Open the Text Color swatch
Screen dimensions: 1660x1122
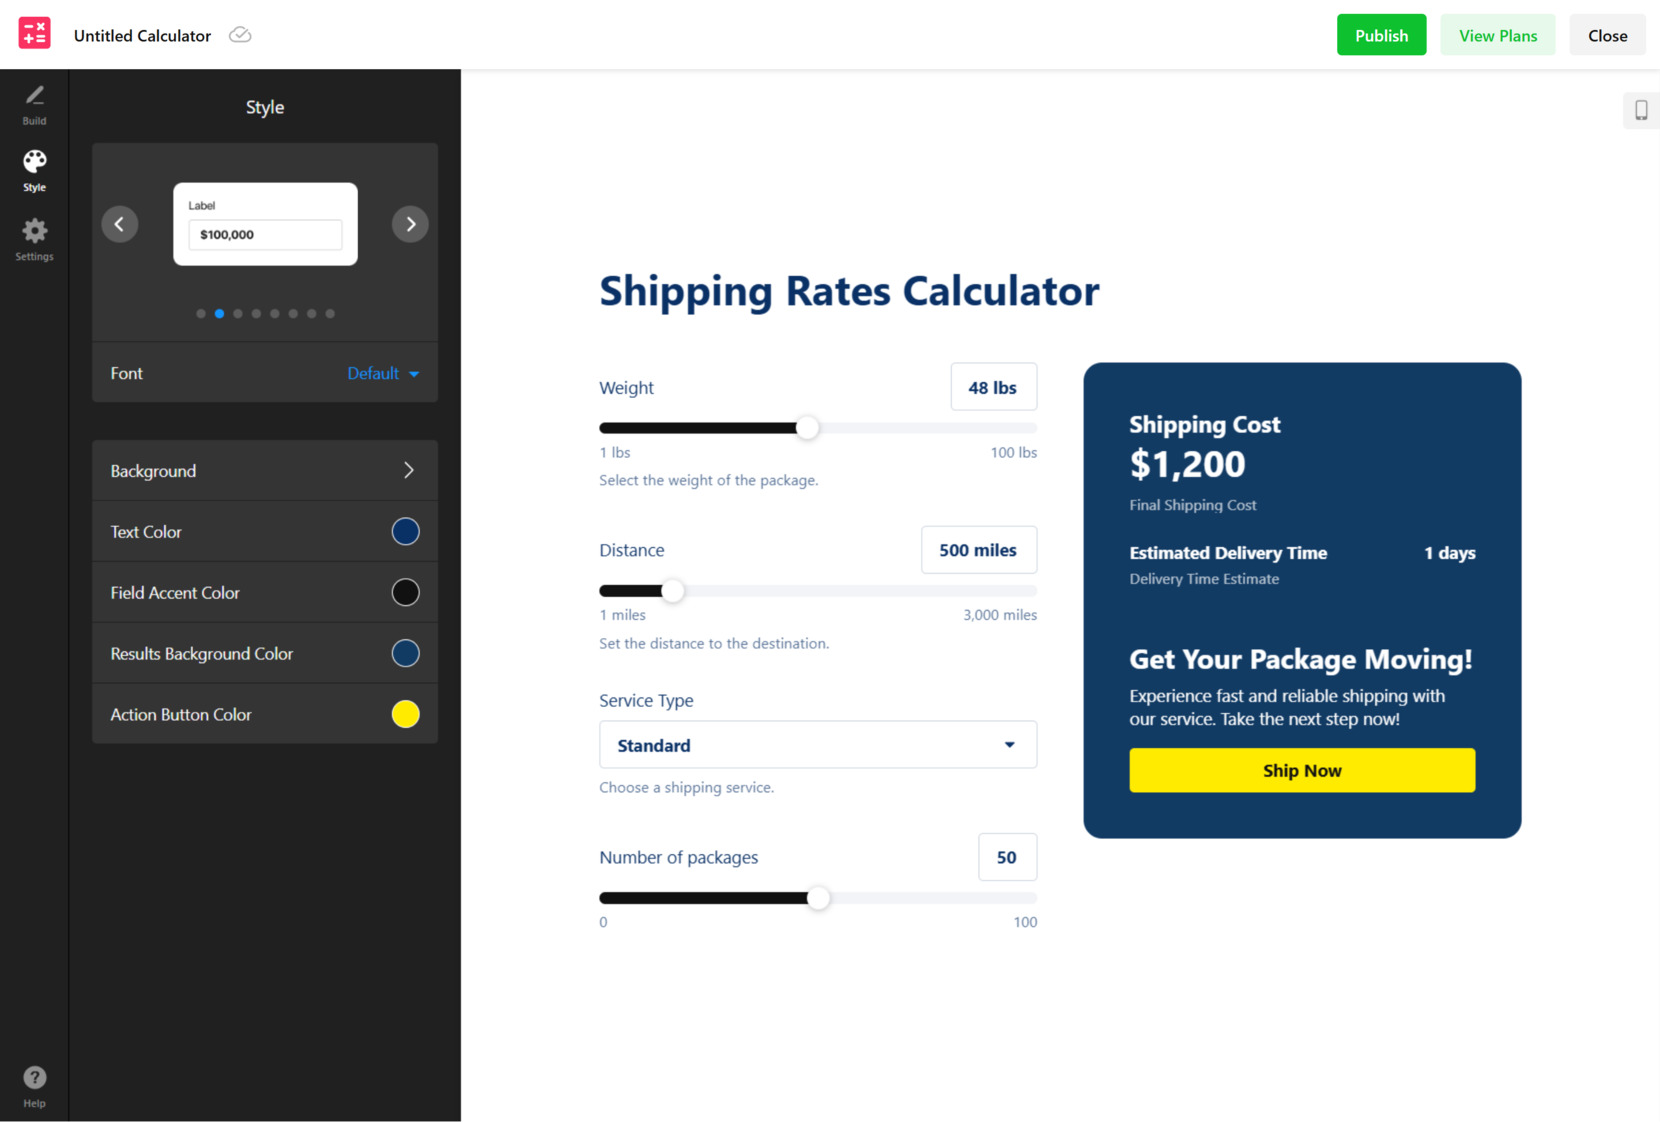click(405, 532)
